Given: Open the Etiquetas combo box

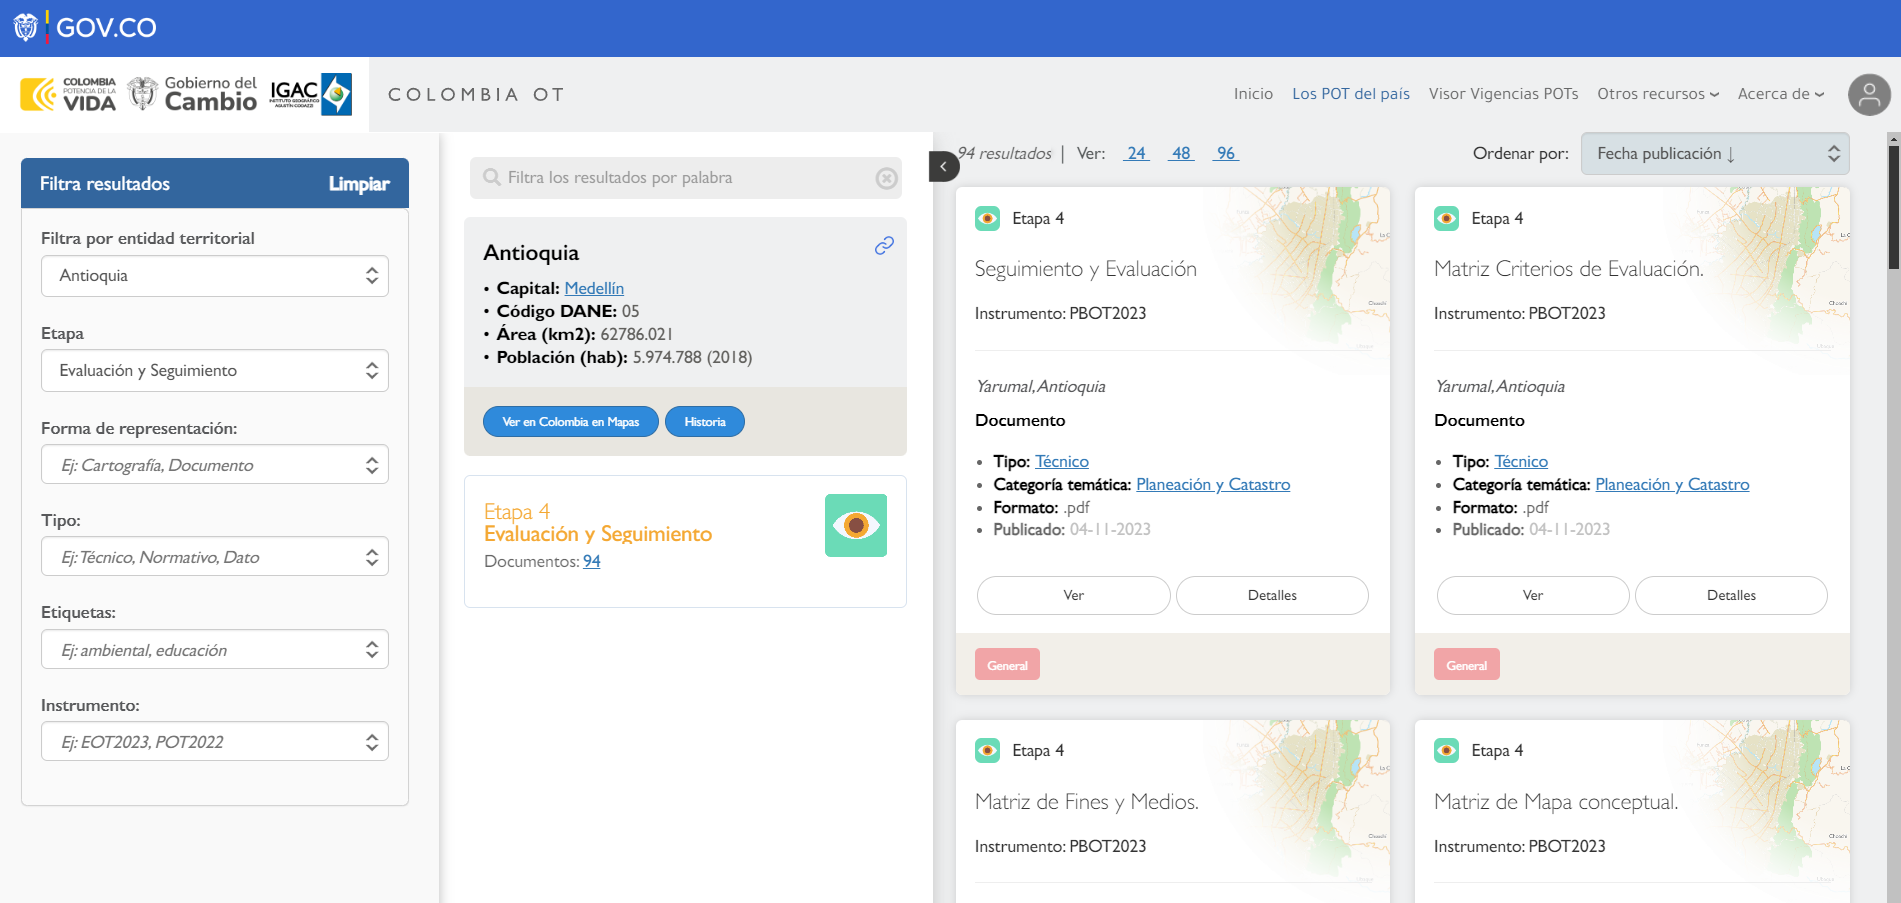Looking at the screenshot, I should point(215,650).
